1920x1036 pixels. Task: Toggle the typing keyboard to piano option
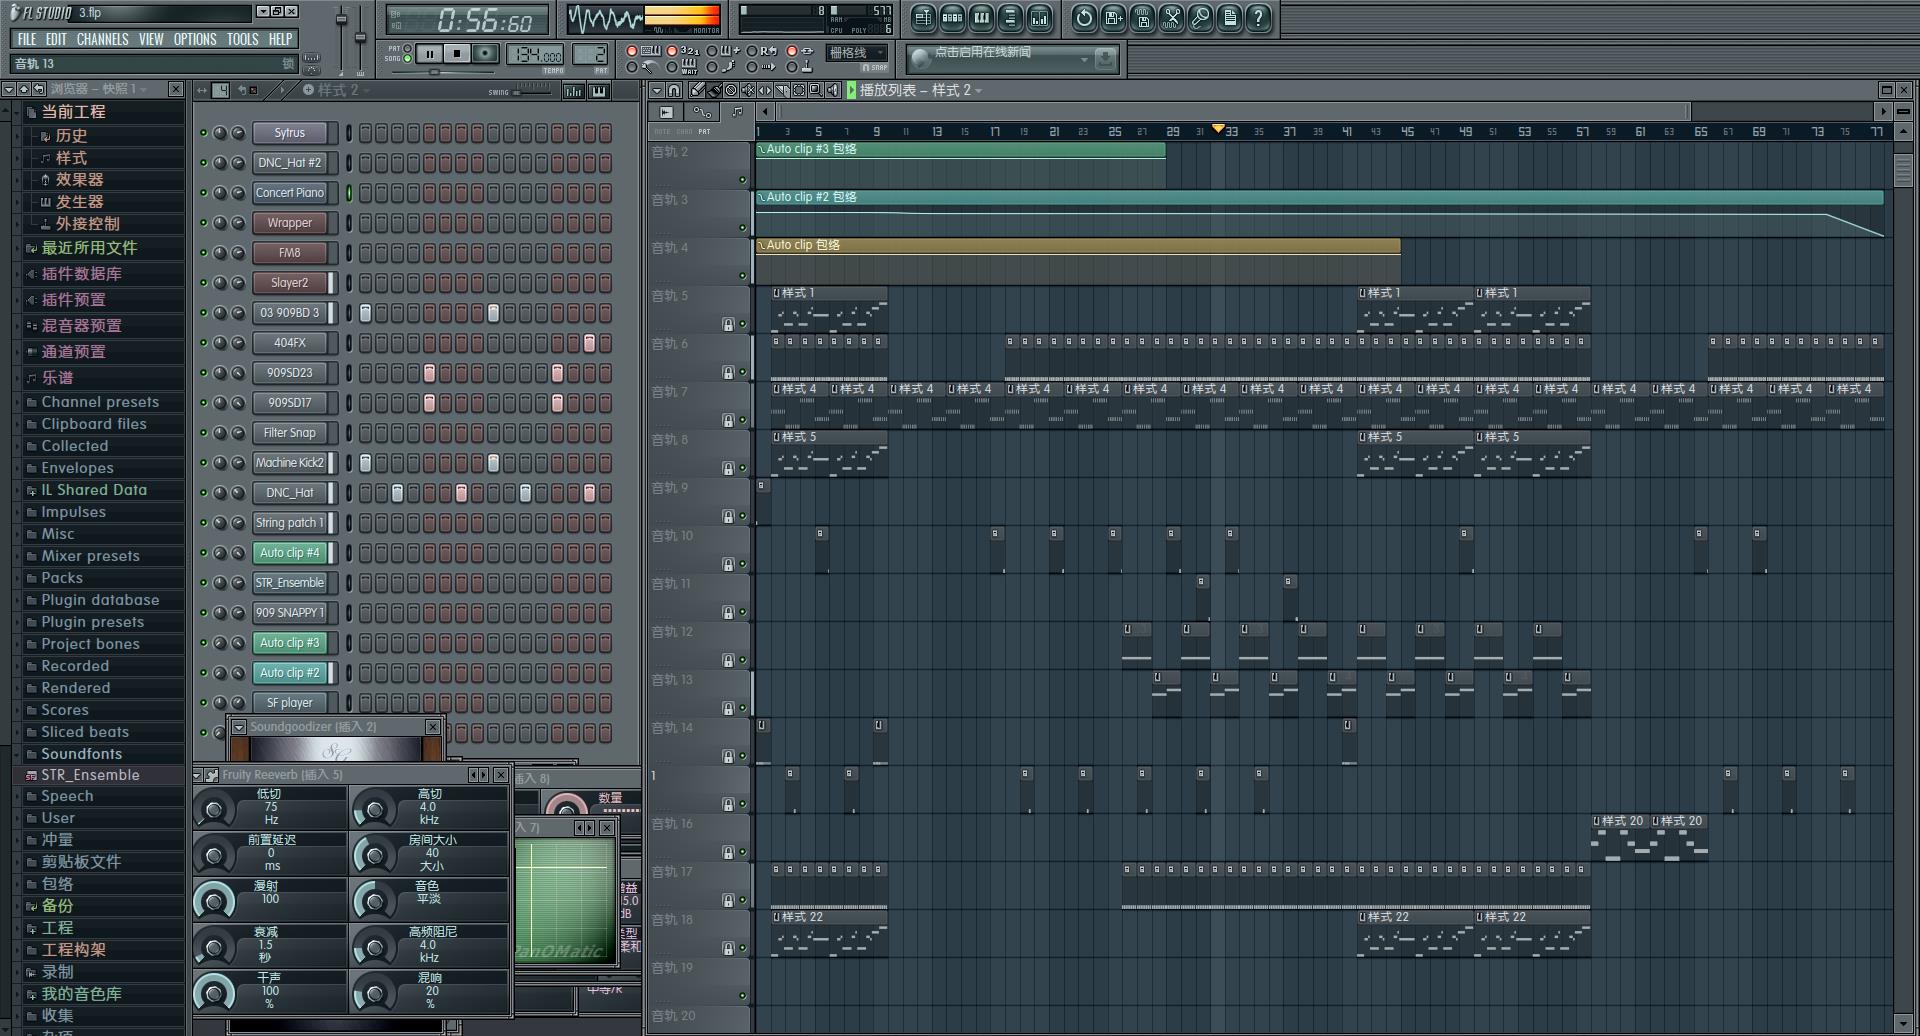632,50
